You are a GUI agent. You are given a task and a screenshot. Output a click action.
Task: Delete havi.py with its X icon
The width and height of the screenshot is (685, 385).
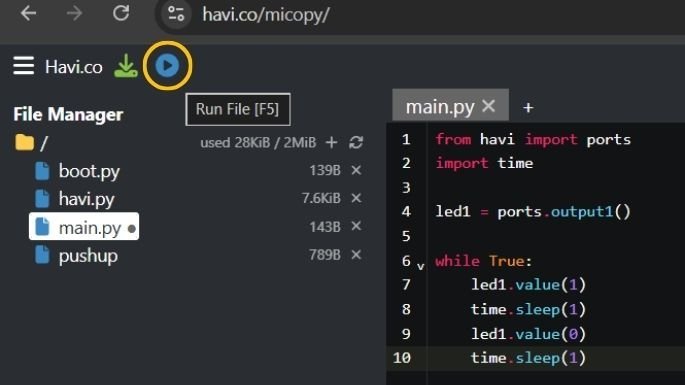[x=356, y=198]
